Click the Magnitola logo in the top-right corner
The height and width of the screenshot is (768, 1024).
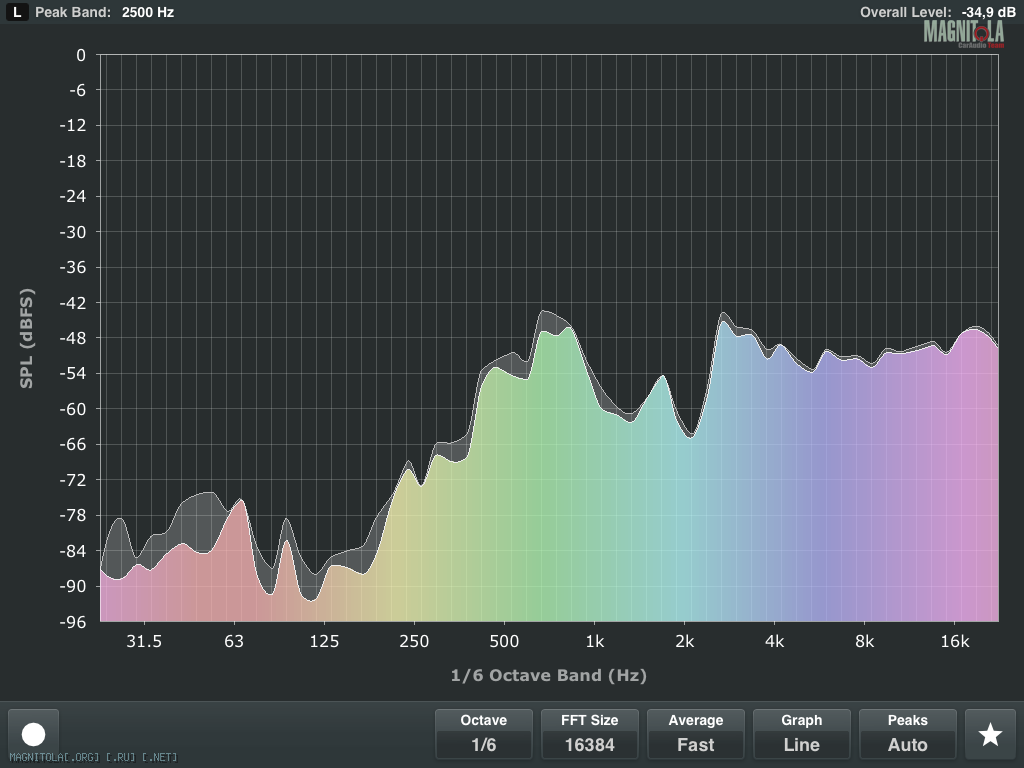(x=963, y=33)
